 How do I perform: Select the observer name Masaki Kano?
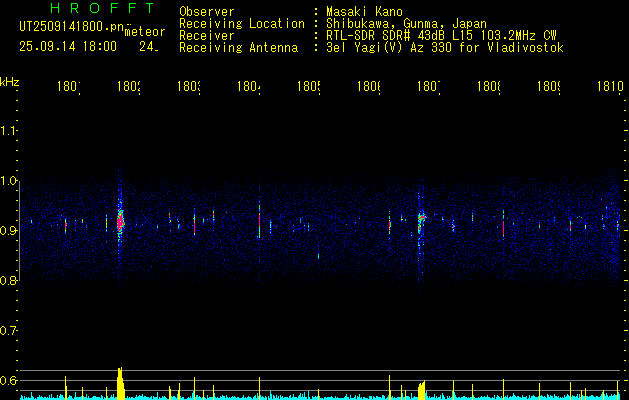point(364,12)
